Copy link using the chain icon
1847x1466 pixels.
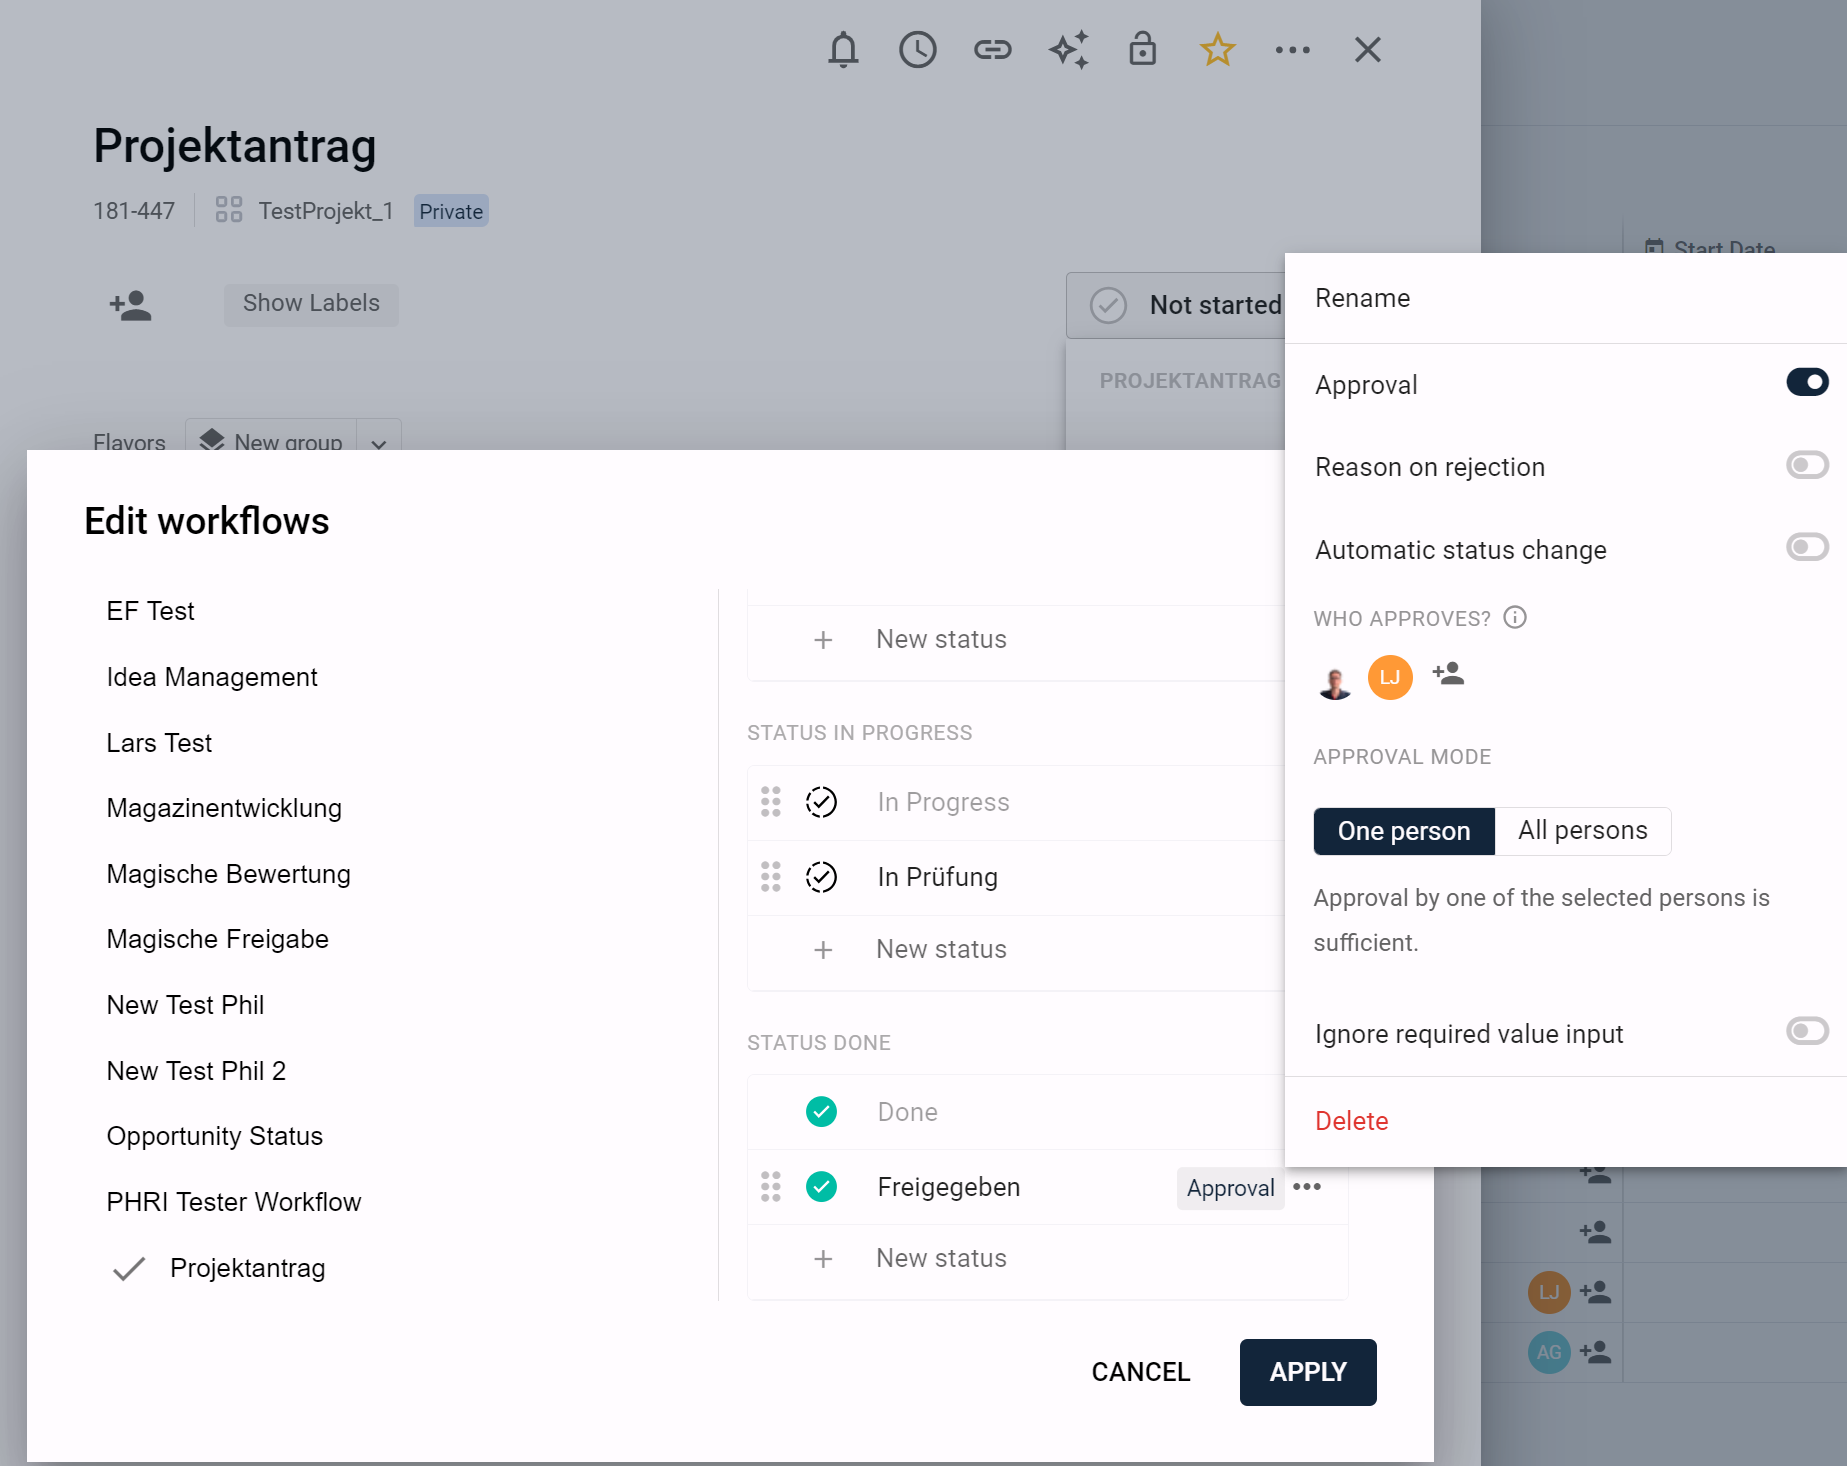992,49
